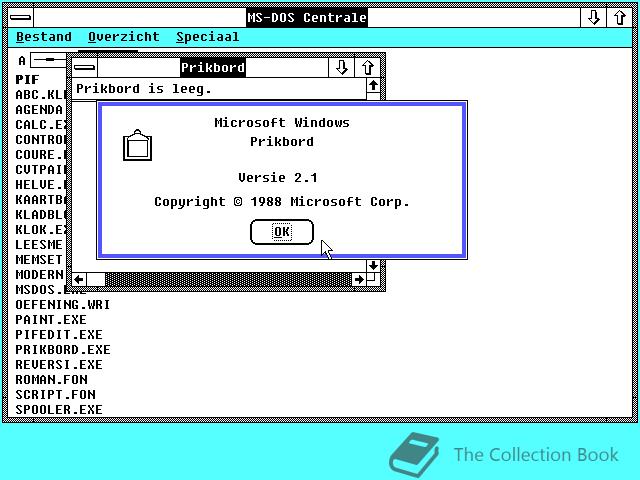The width and height of the screenshot is (640, 480).
Task: Open the Prikbord window system menu box
Action: coord(85,67)
